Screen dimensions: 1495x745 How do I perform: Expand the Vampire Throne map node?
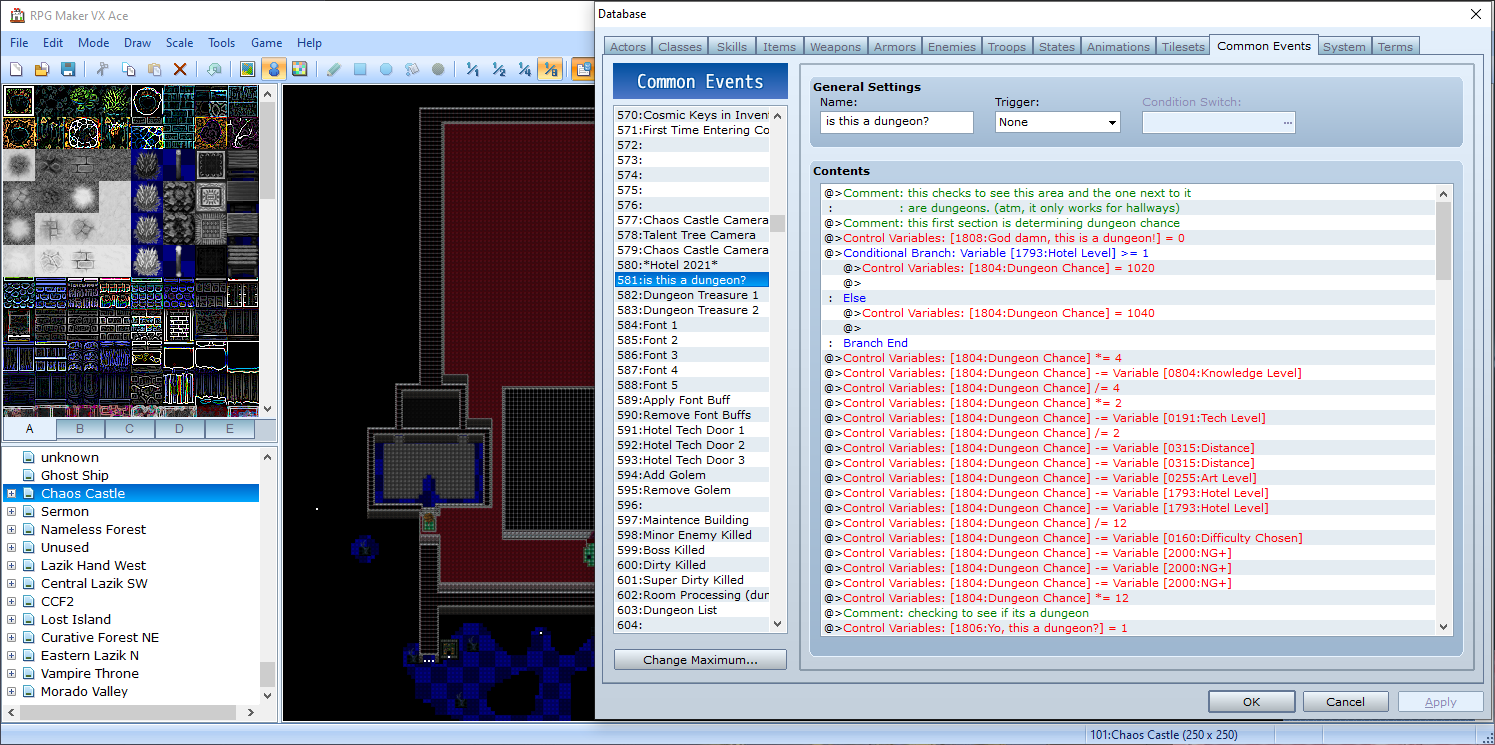tap(11, 674)
